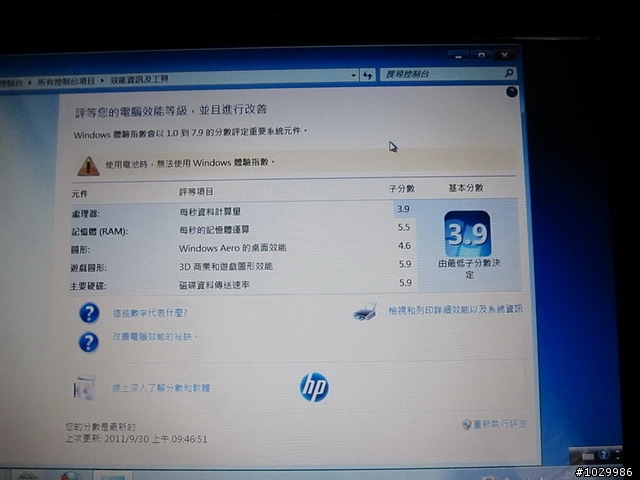Image resolution: width=640 pixels, height=480 pixels.
Task: Click the language bar help icon in the tray
Action: (604, 455)
